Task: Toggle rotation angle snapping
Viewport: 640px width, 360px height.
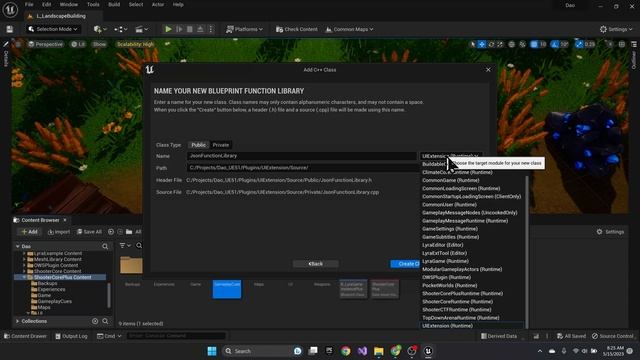Action: [x=555, y=44]
